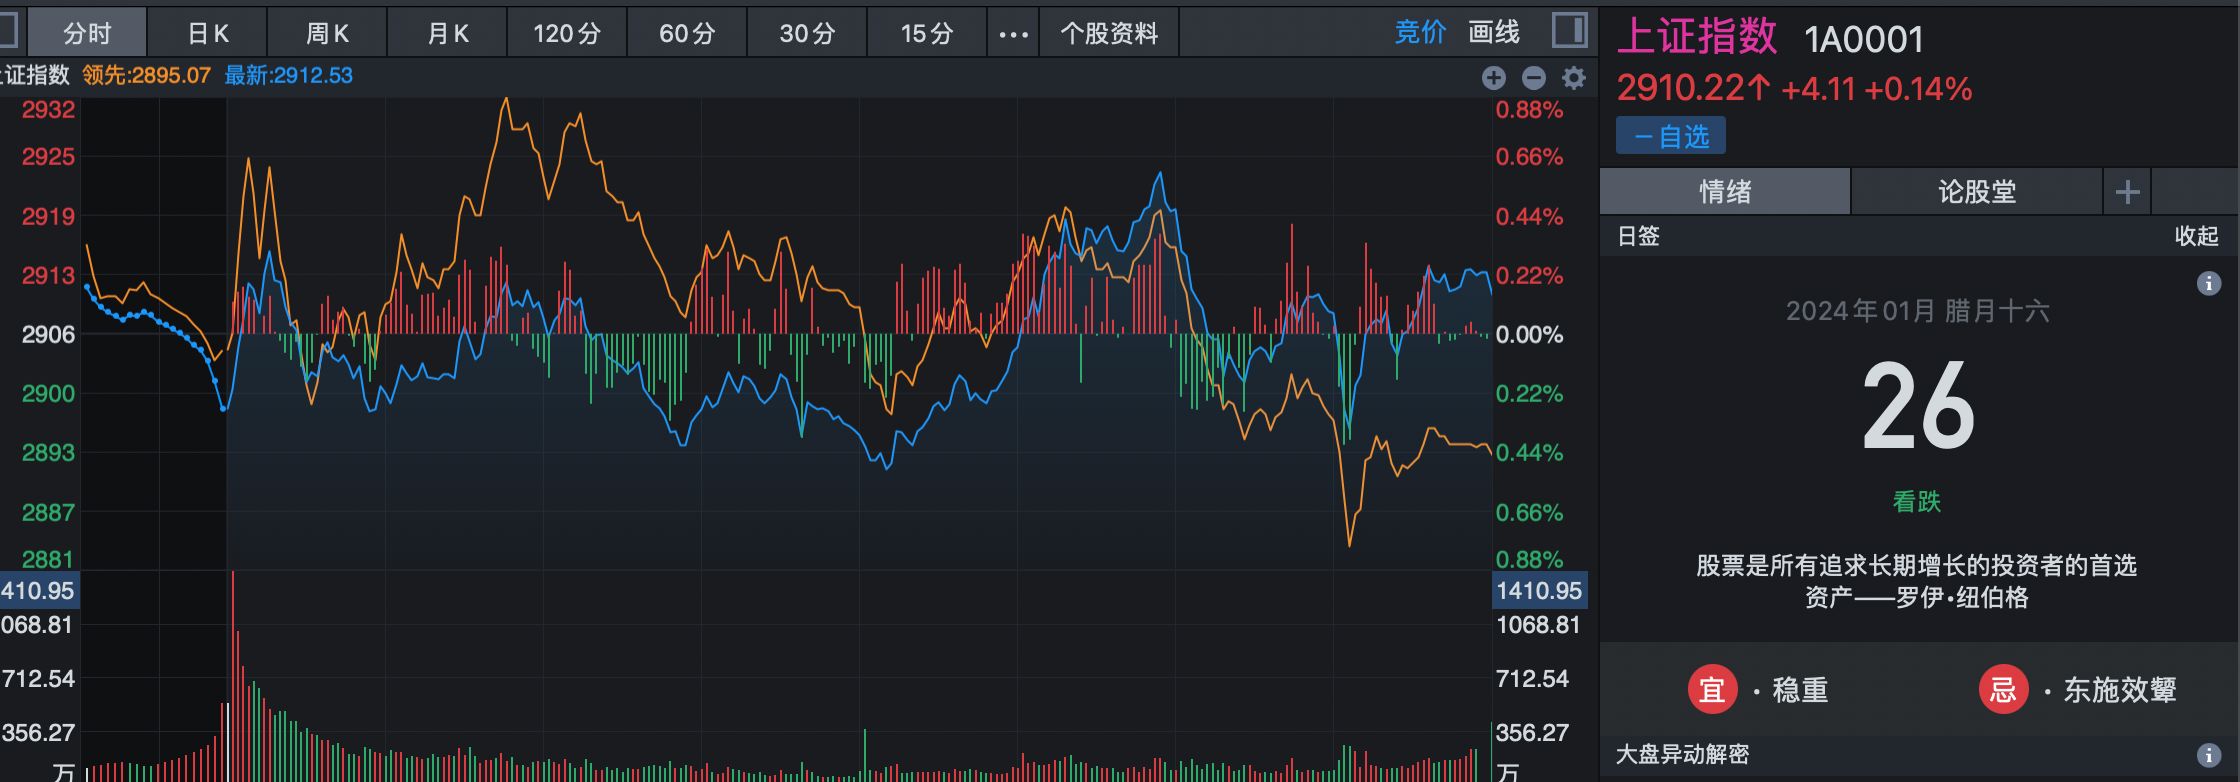Switch to 分时 chart tab
Viewport: 2240px width, 782px height.
coord(87,33)
